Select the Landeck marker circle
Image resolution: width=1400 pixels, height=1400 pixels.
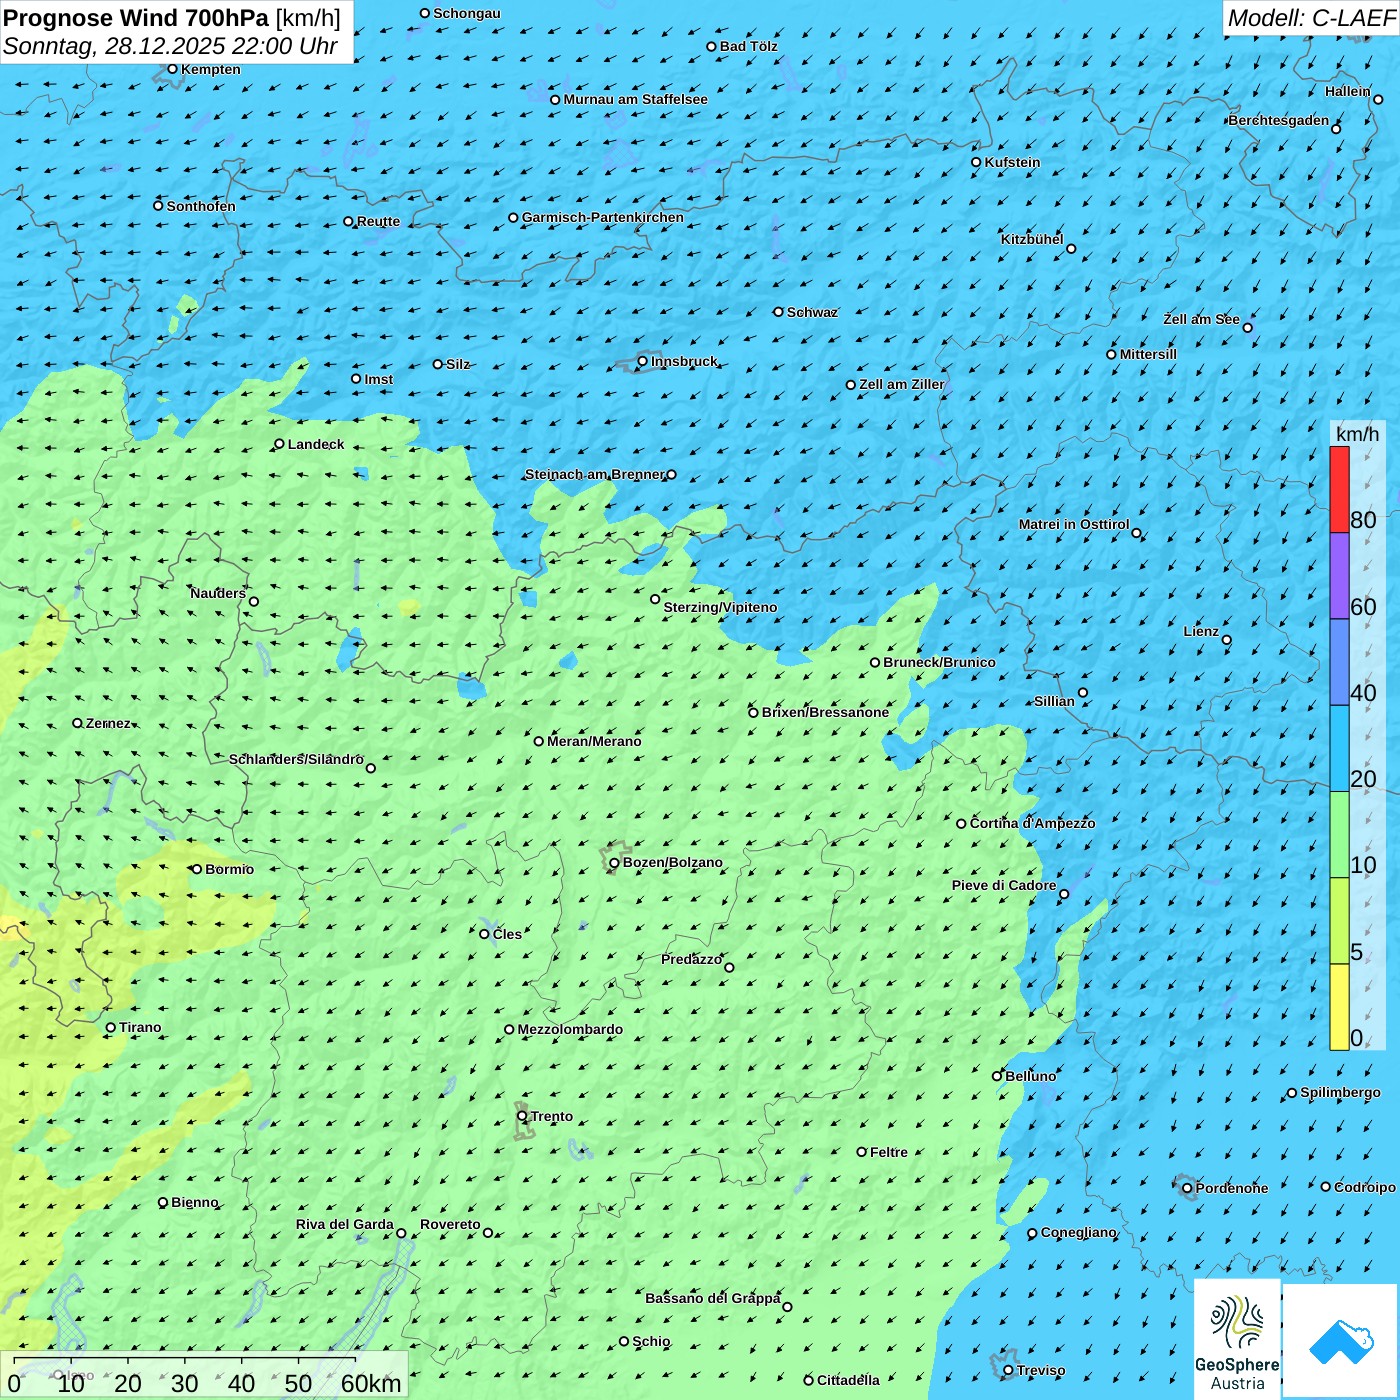tap(280, 444)
